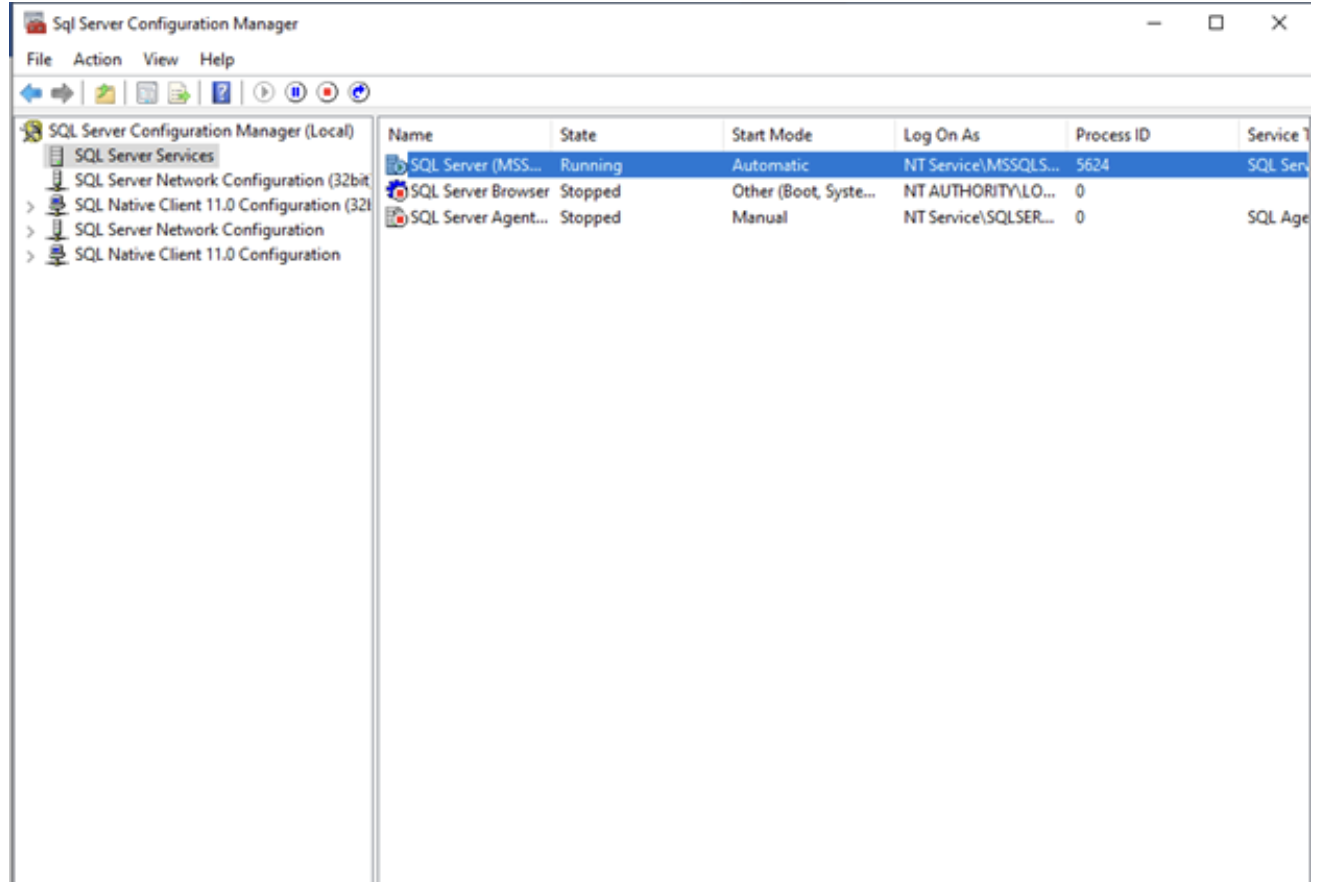This screenshot has height=890, width=1318.
Task: Click the partially visible Service Type column header
Action: point(1275,135)
